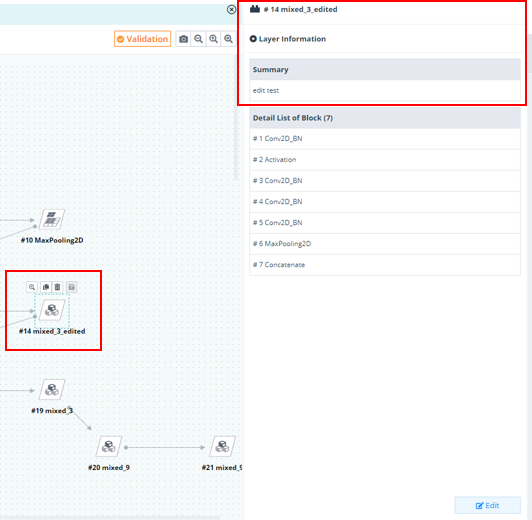Open block item # 1 Conv2D_BN
532x520 pixels.
pos(385,139)
